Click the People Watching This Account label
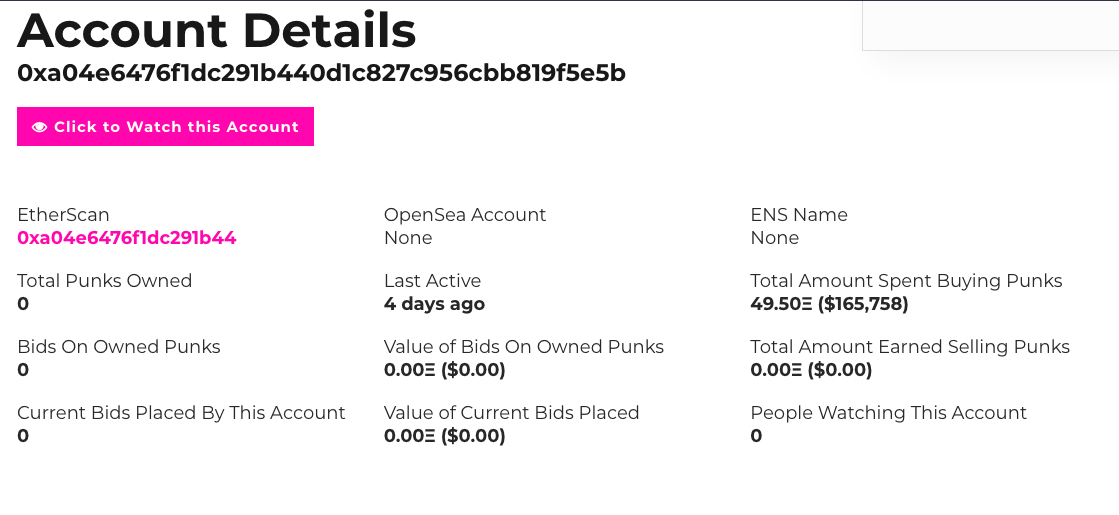Screen dimensions: 1119x515 click(x=888, y=413)
